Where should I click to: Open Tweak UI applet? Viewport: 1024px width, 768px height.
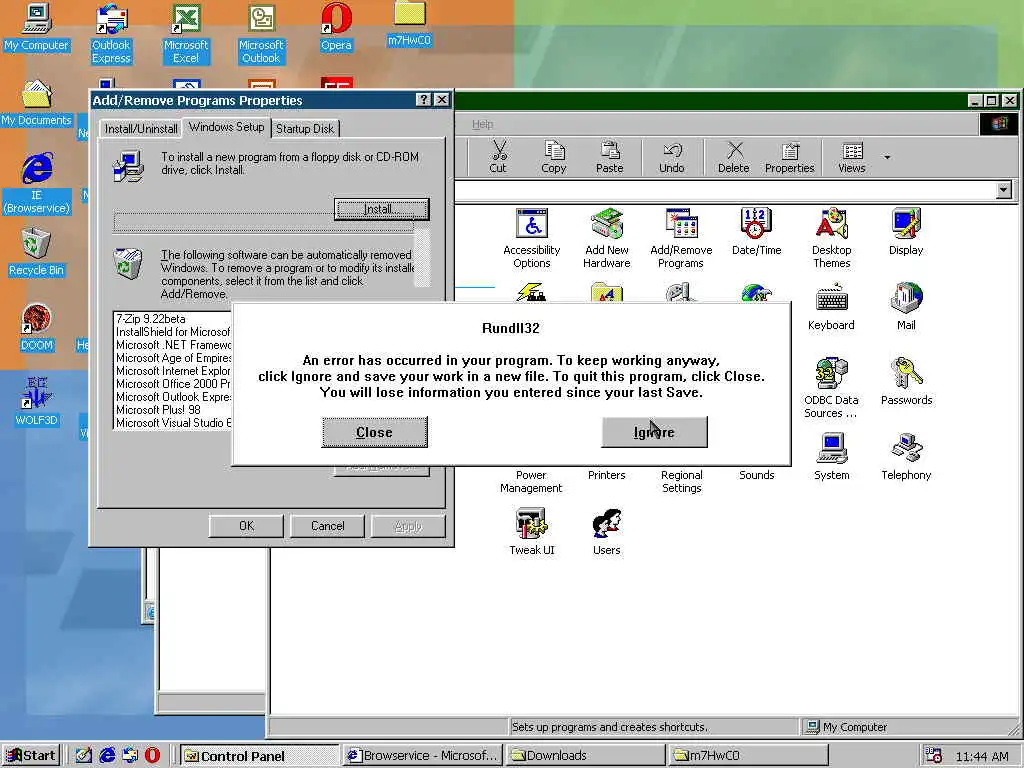pos(532,532)
